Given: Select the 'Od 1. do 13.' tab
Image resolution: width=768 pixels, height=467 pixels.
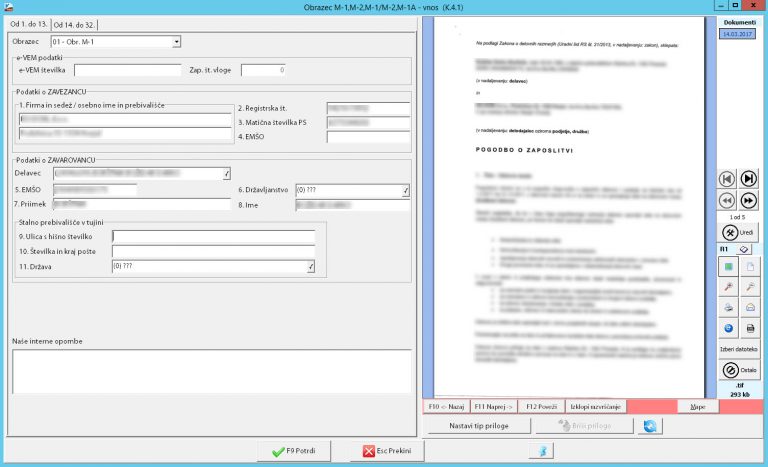Looking at the screenshot, I should 27,24.
